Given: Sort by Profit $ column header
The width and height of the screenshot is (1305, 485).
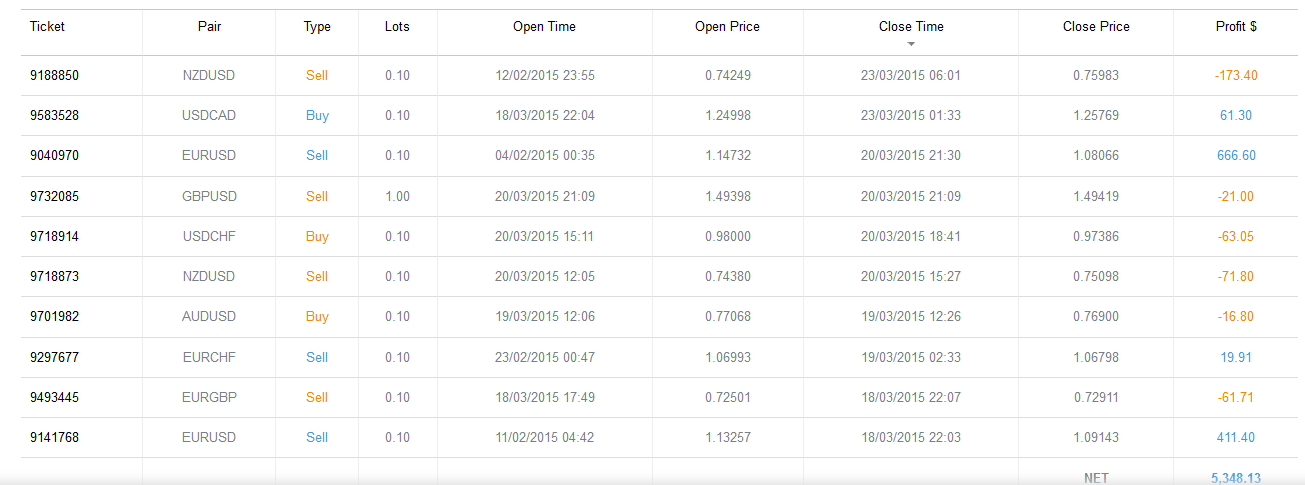Looking at the screenshot, I should click(1235, 27).
